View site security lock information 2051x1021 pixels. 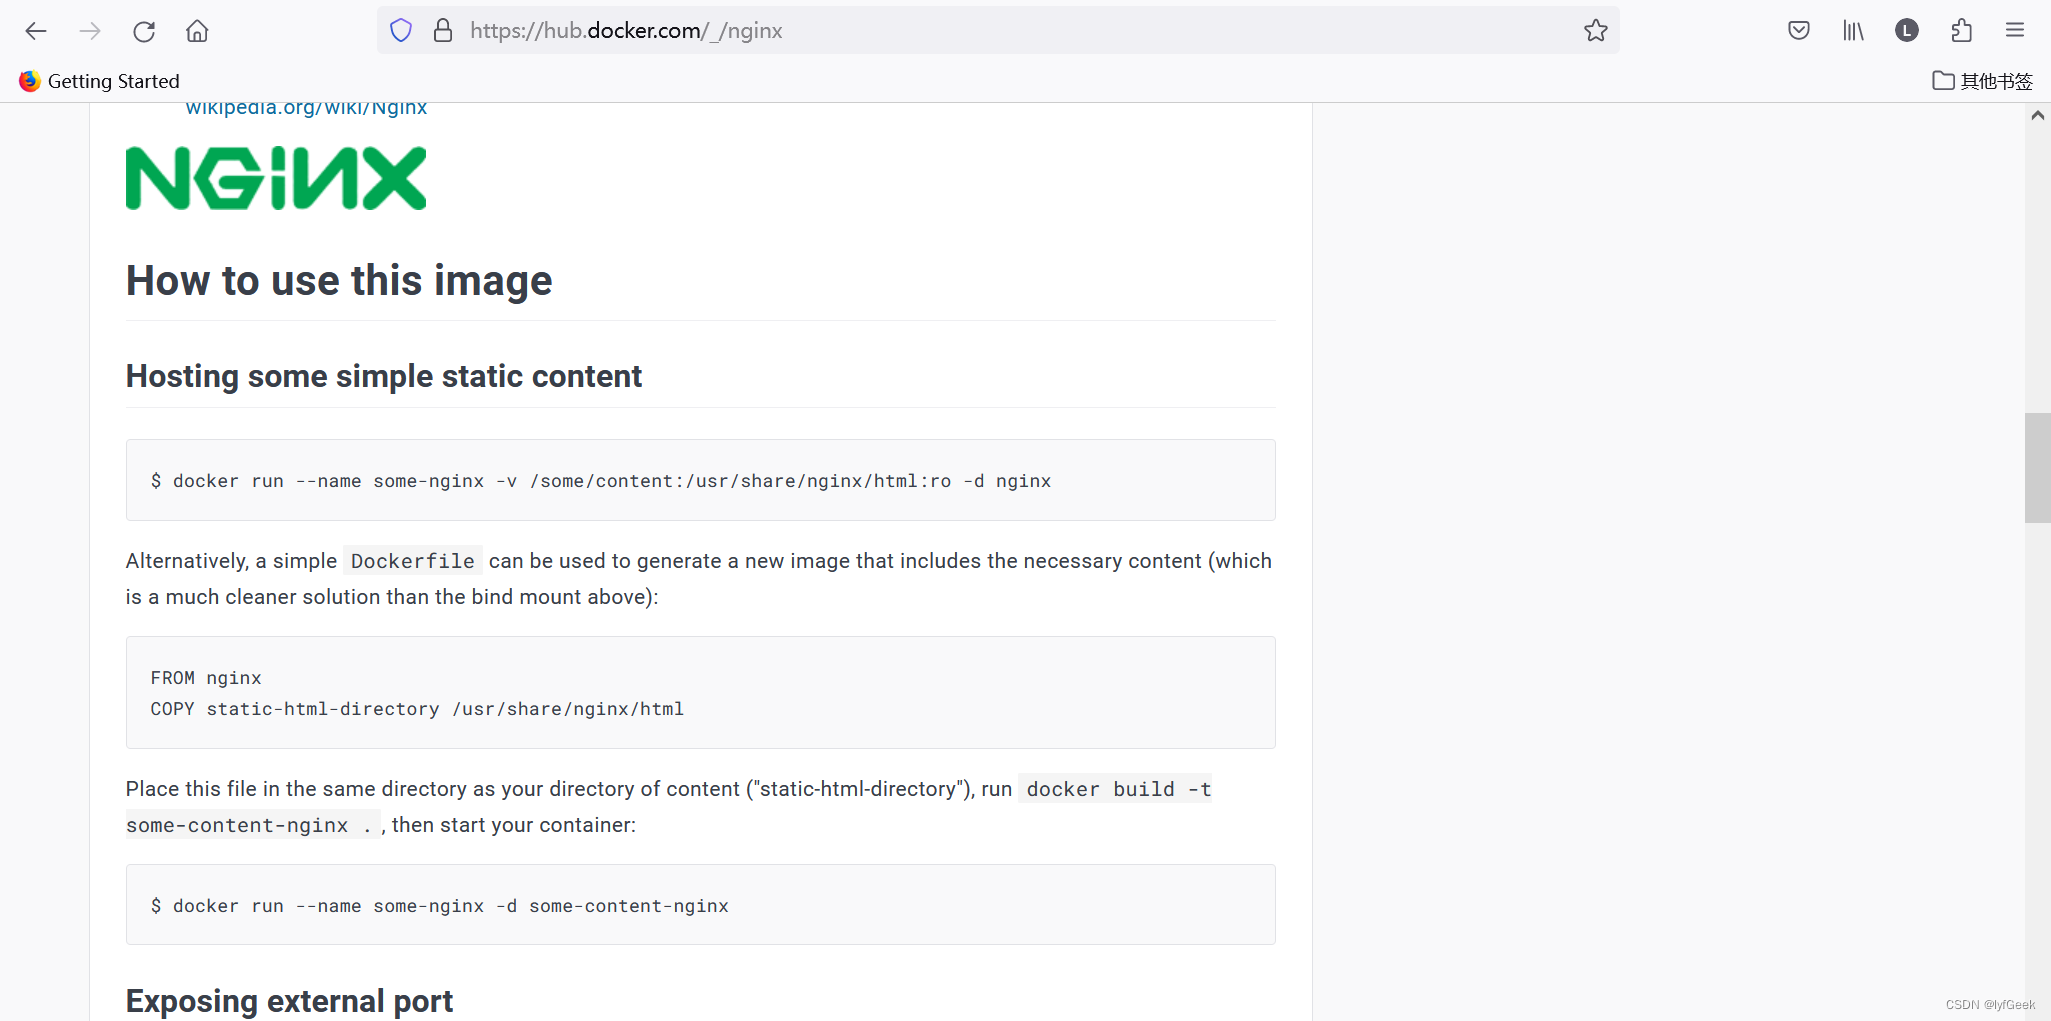click(443, 31)
